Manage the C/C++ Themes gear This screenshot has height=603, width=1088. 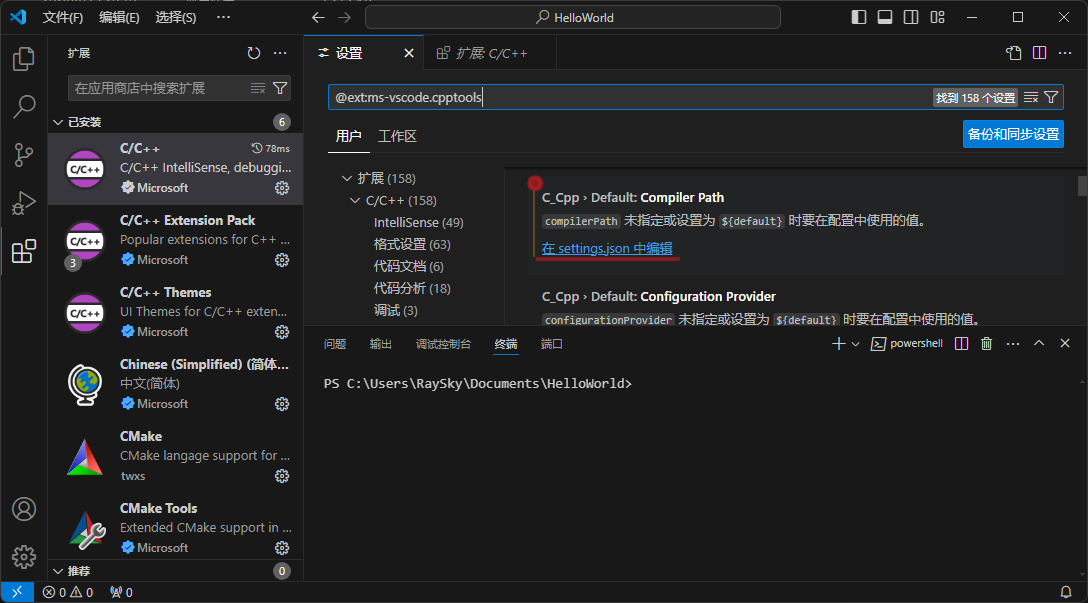coord(282,332)
